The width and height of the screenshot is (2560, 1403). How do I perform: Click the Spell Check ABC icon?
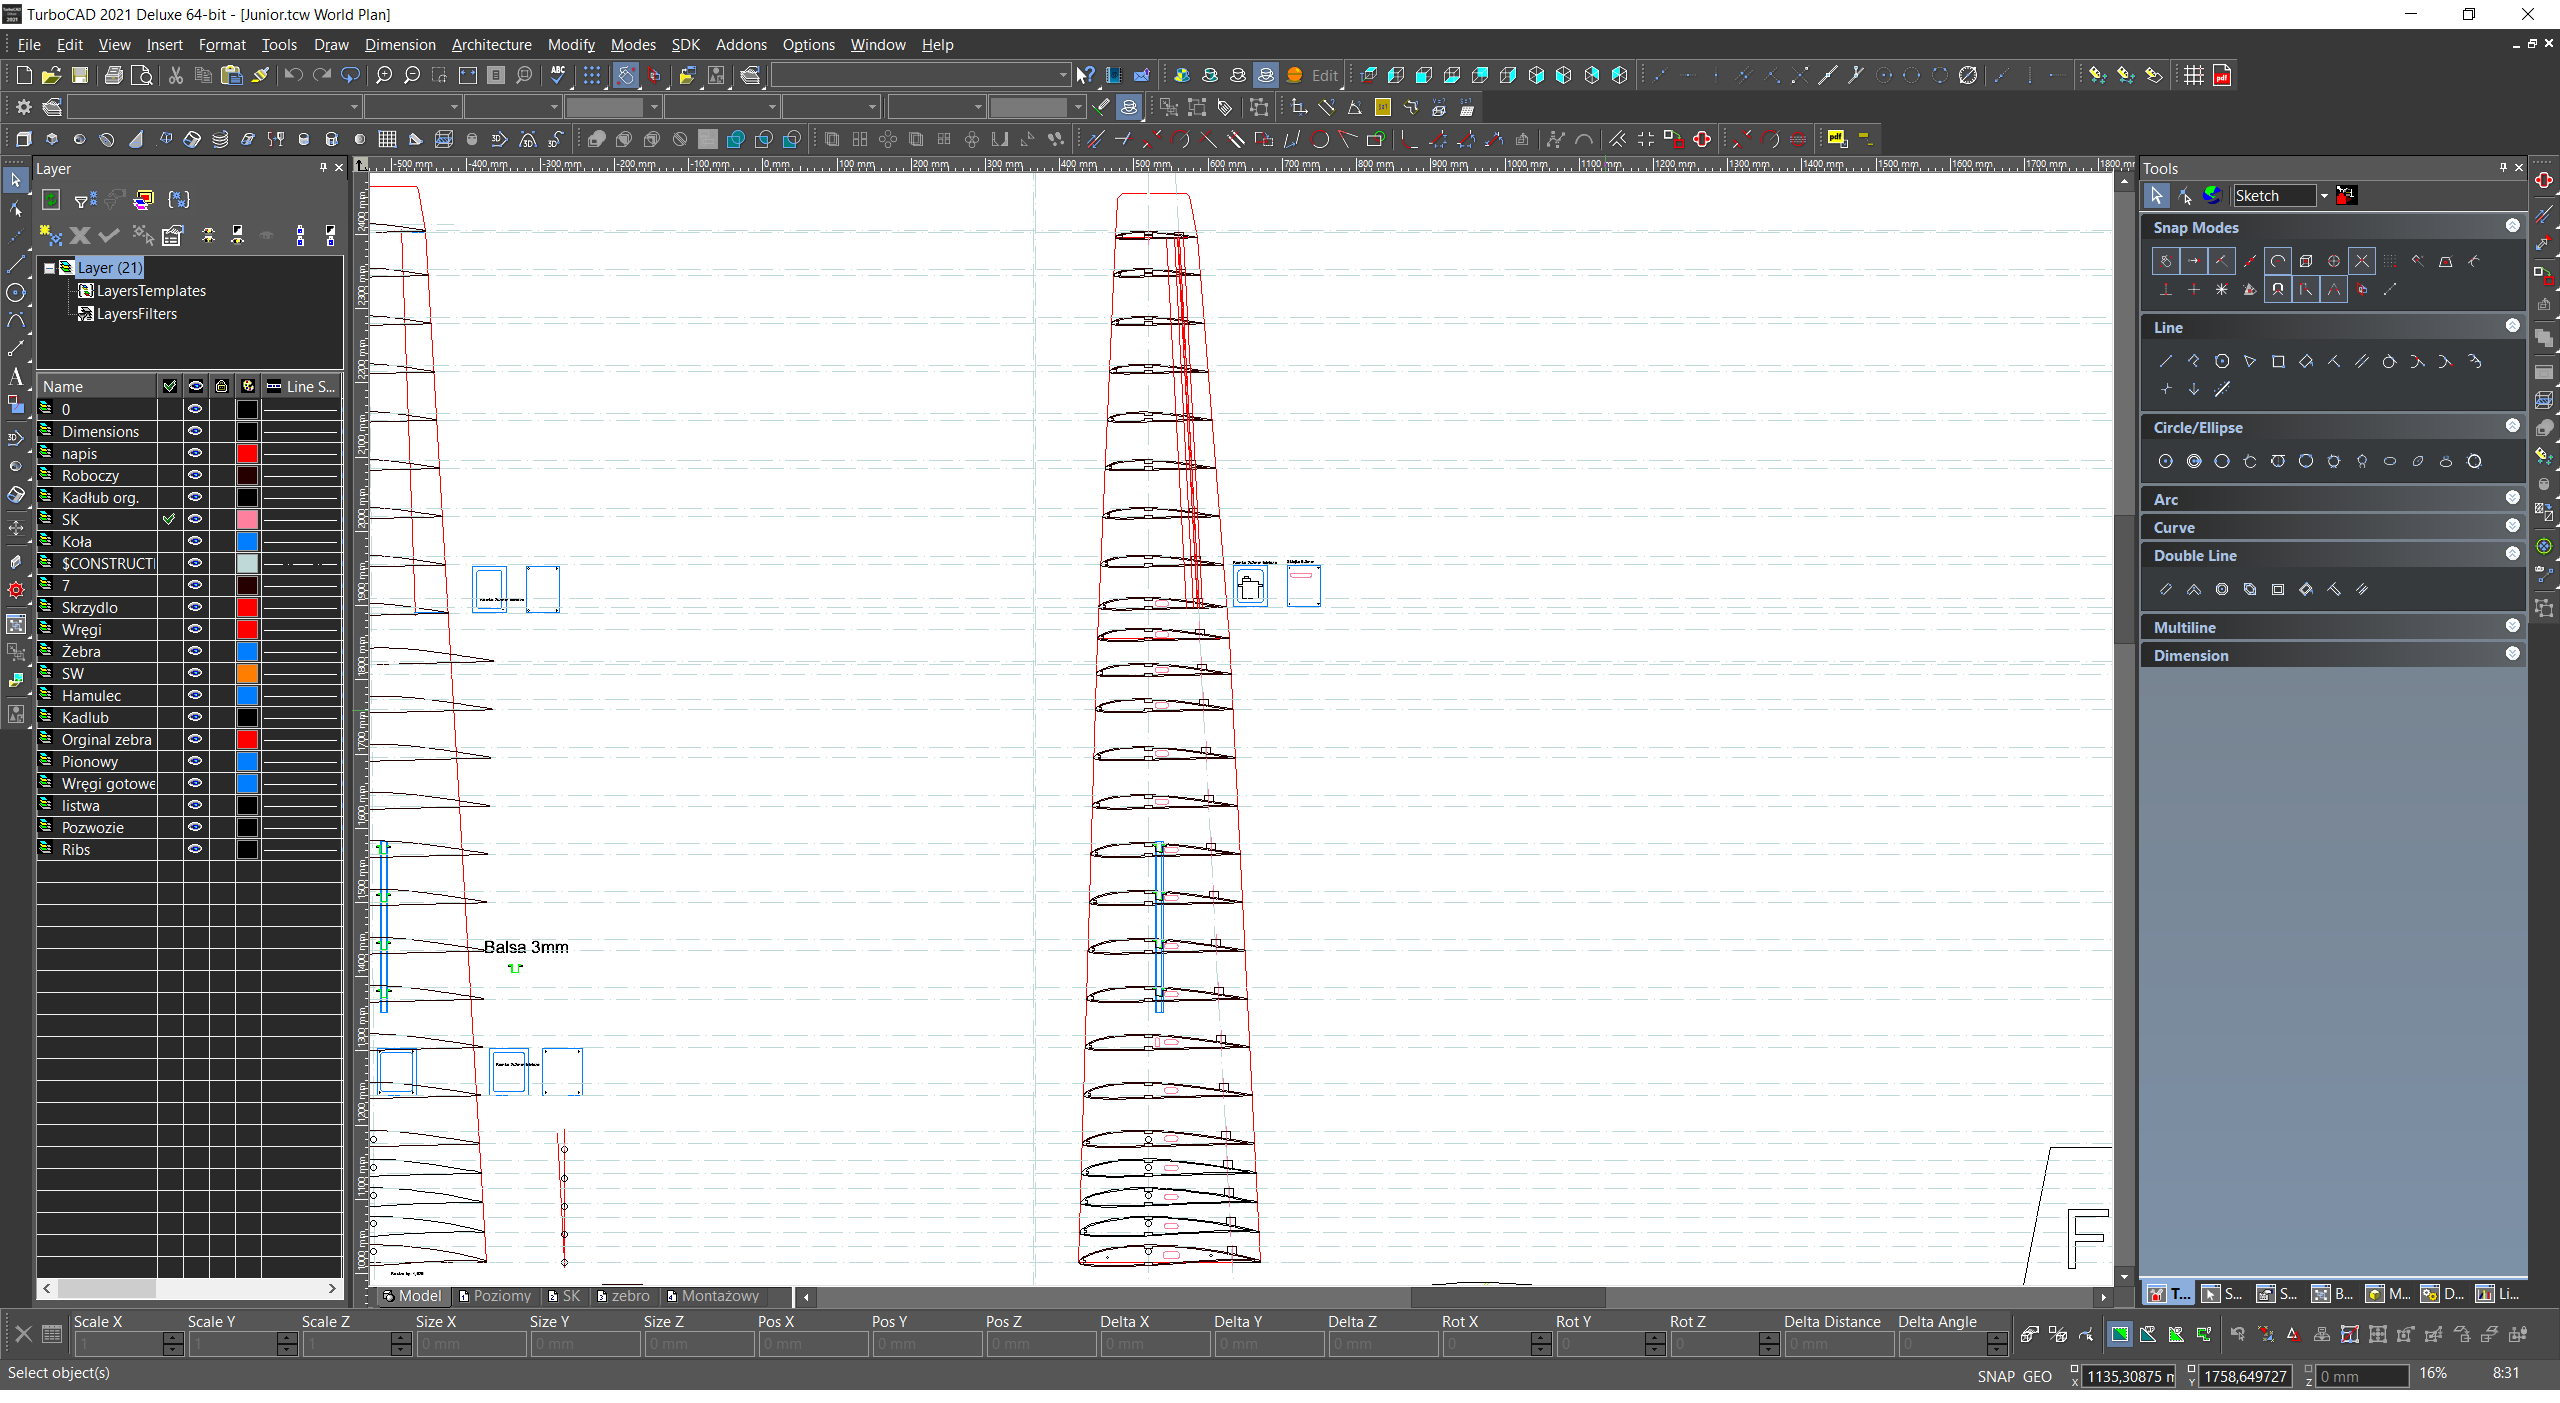(x=558, y=76)
